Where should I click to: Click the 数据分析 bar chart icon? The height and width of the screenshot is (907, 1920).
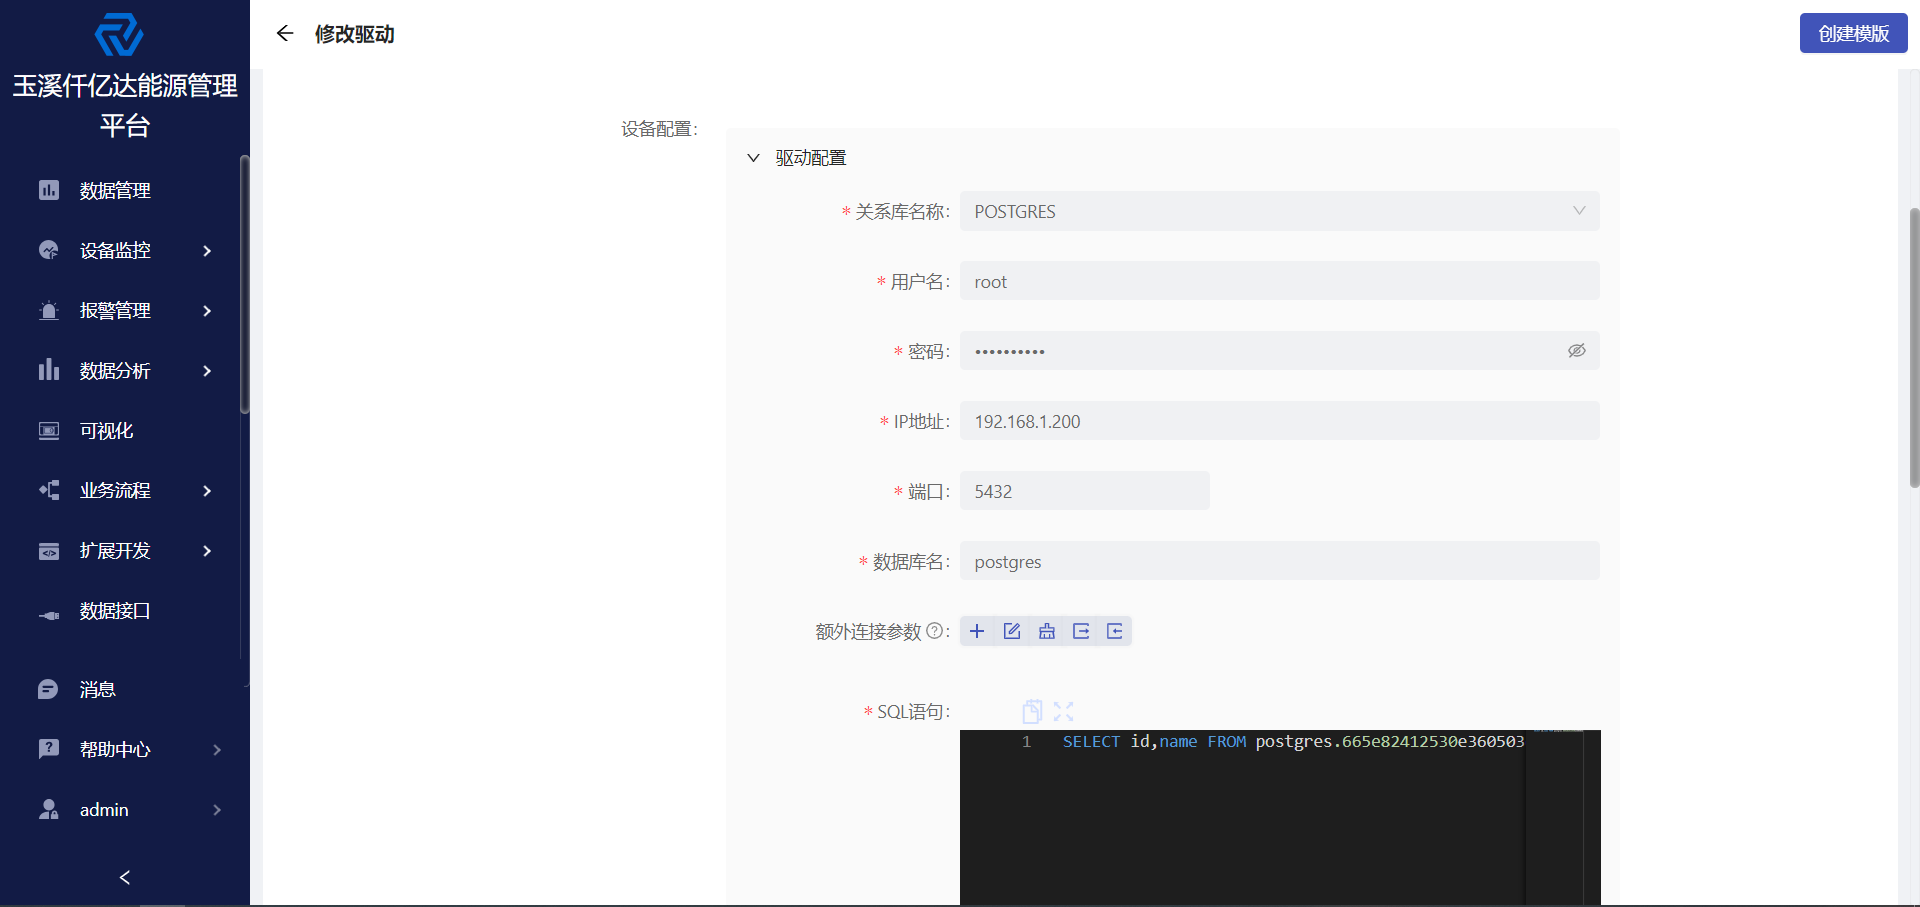[49, 370]
